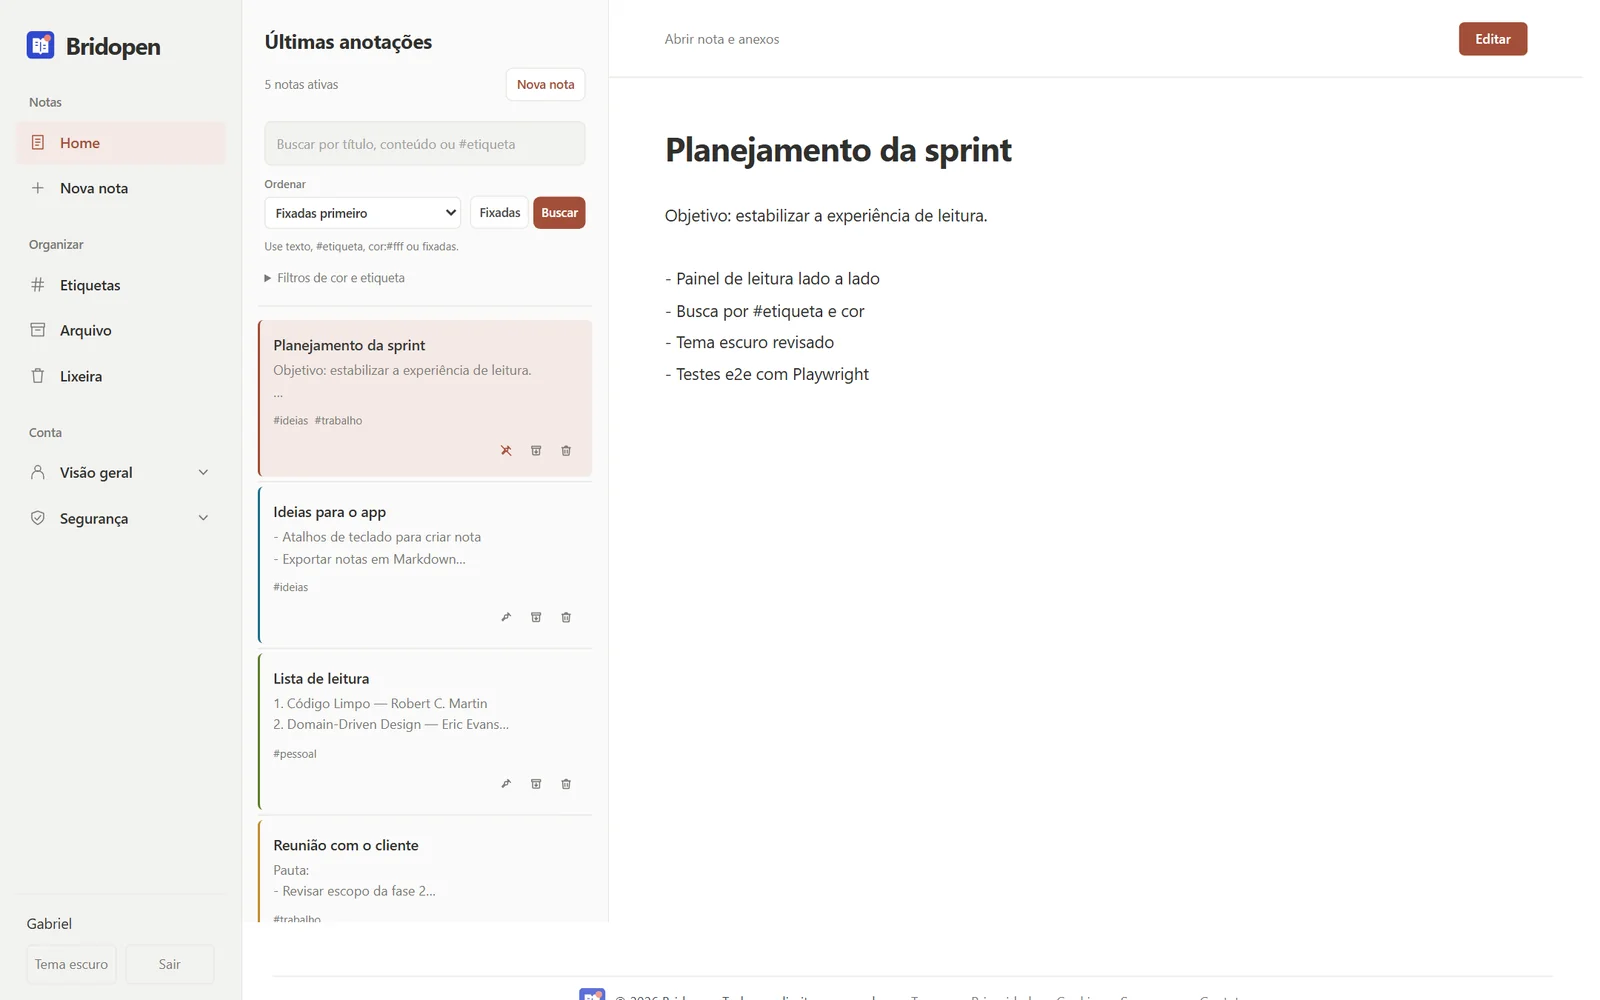Click the Sair button

click(170, 964)
